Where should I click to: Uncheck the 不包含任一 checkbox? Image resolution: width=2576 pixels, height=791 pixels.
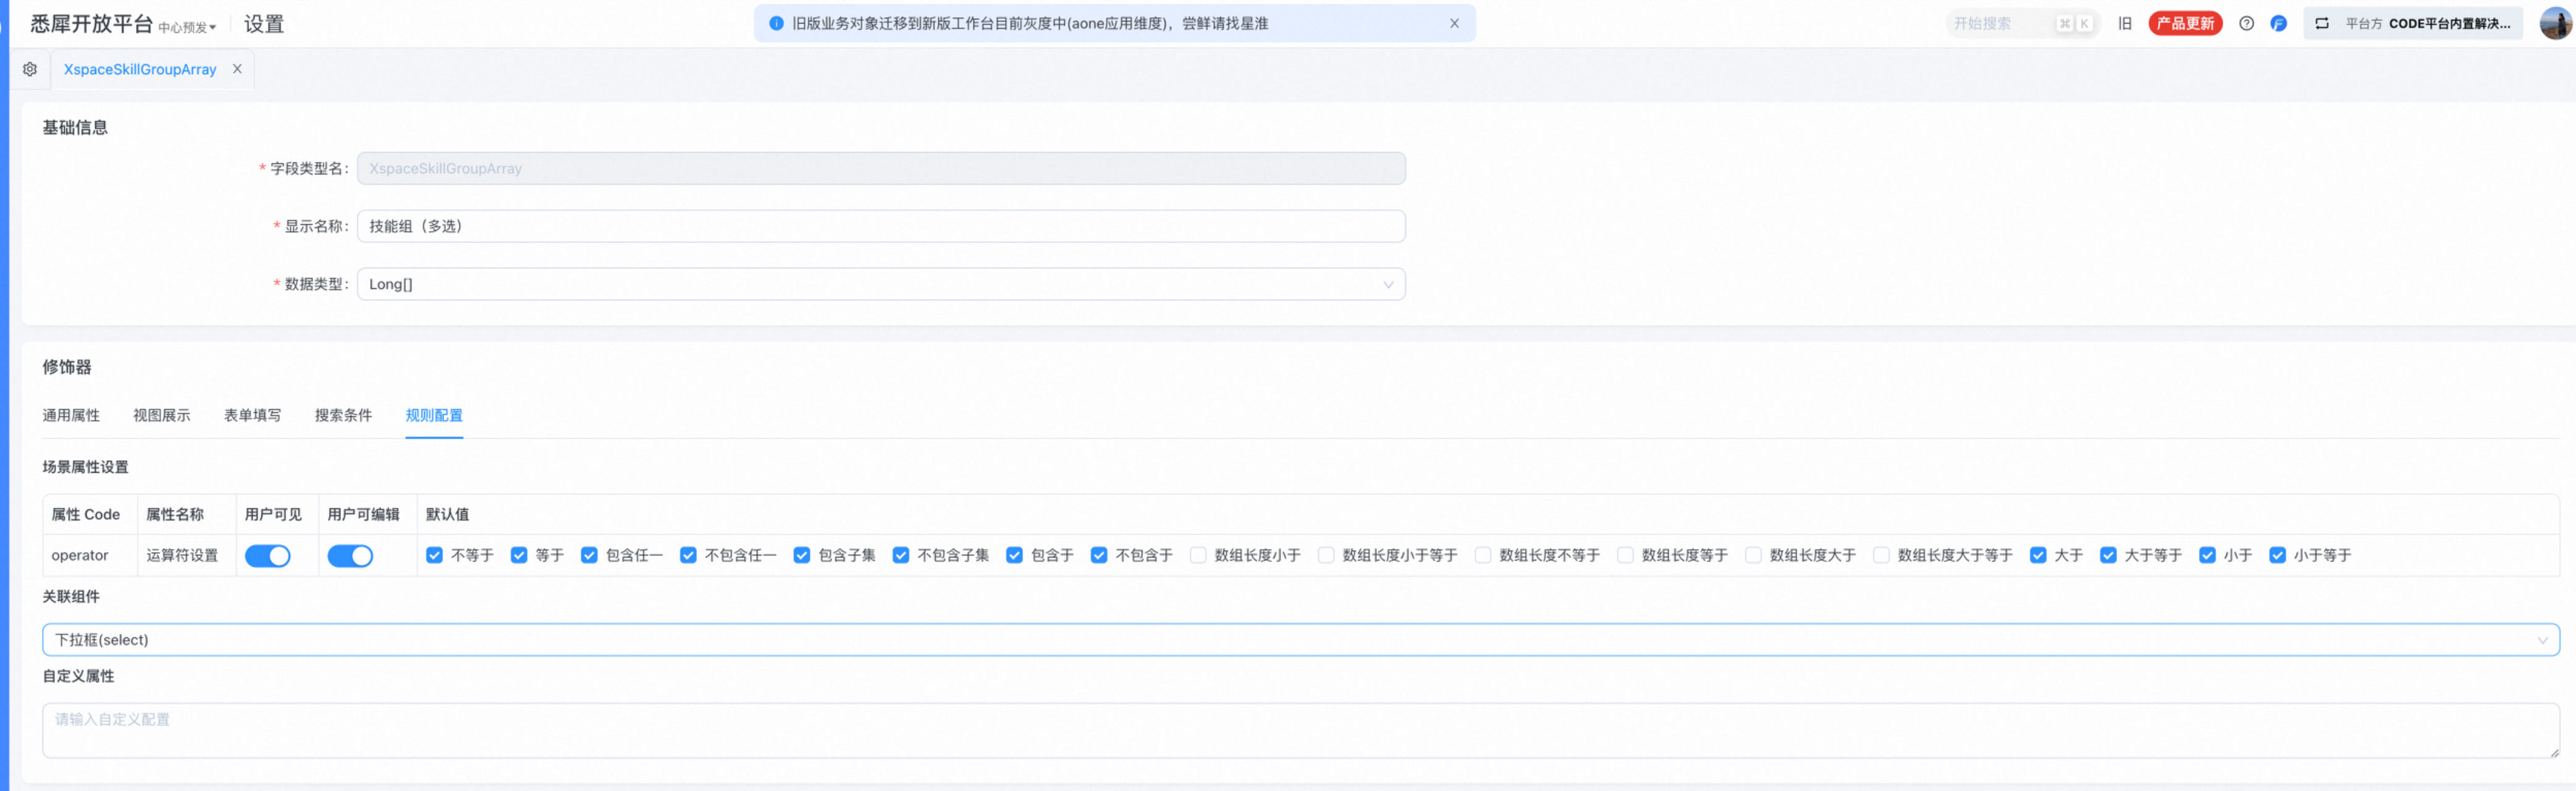[x=688, y=555]
